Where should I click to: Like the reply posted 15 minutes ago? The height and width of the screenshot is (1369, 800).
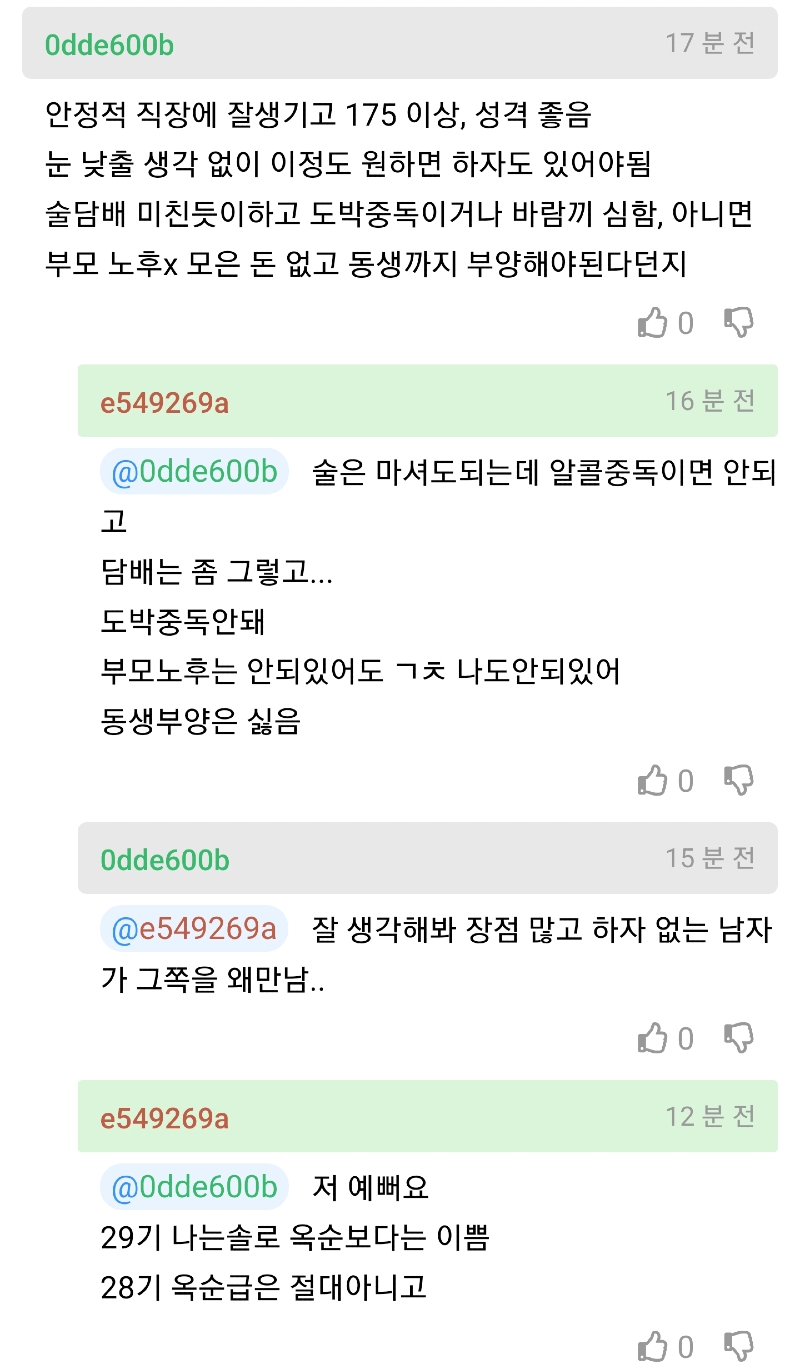click(652, 1038)
